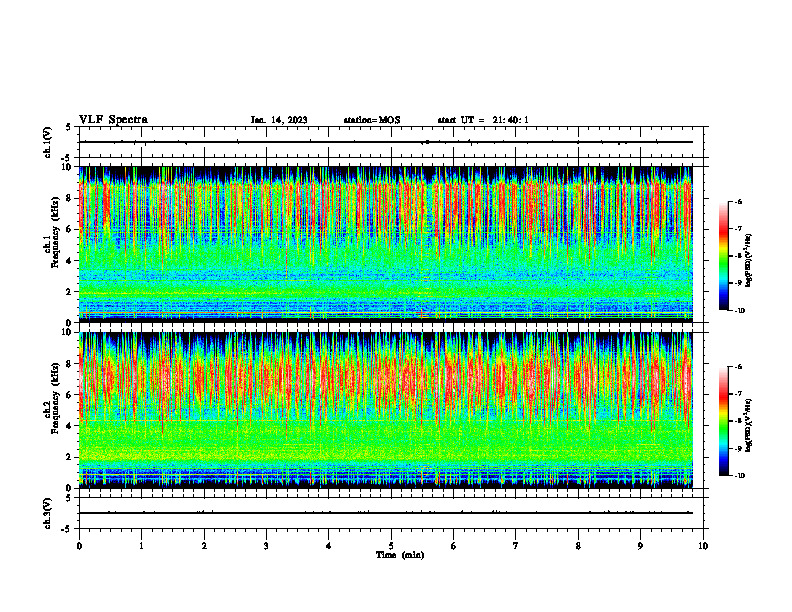The height and width of the screenshot is (612, 792).
Task: Click the ch.1 panel's "2" kHz tick label
Action: (68, 291)
